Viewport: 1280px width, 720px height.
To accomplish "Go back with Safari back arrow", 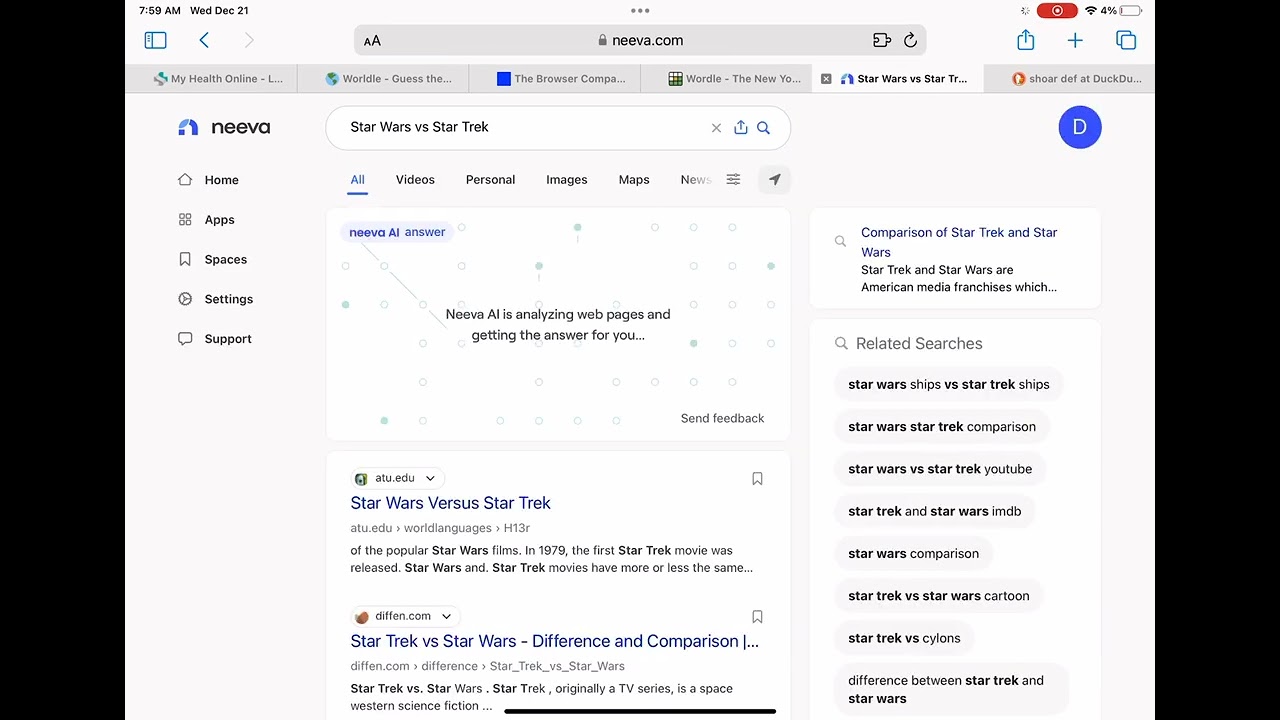I will 204,40.
